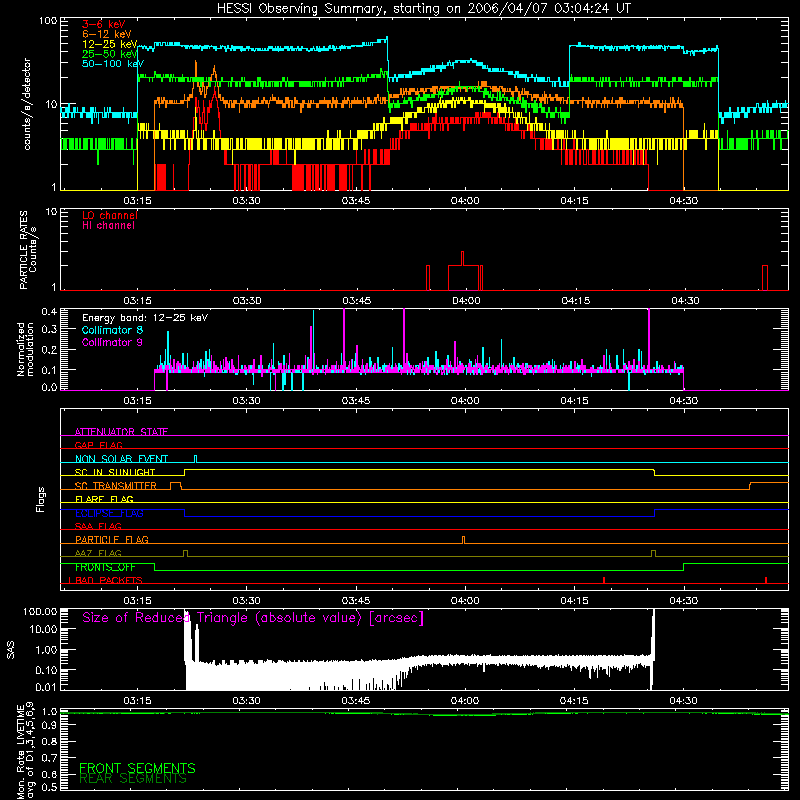Click the ATTENUATOR STATE flag label

coord(121,432)
